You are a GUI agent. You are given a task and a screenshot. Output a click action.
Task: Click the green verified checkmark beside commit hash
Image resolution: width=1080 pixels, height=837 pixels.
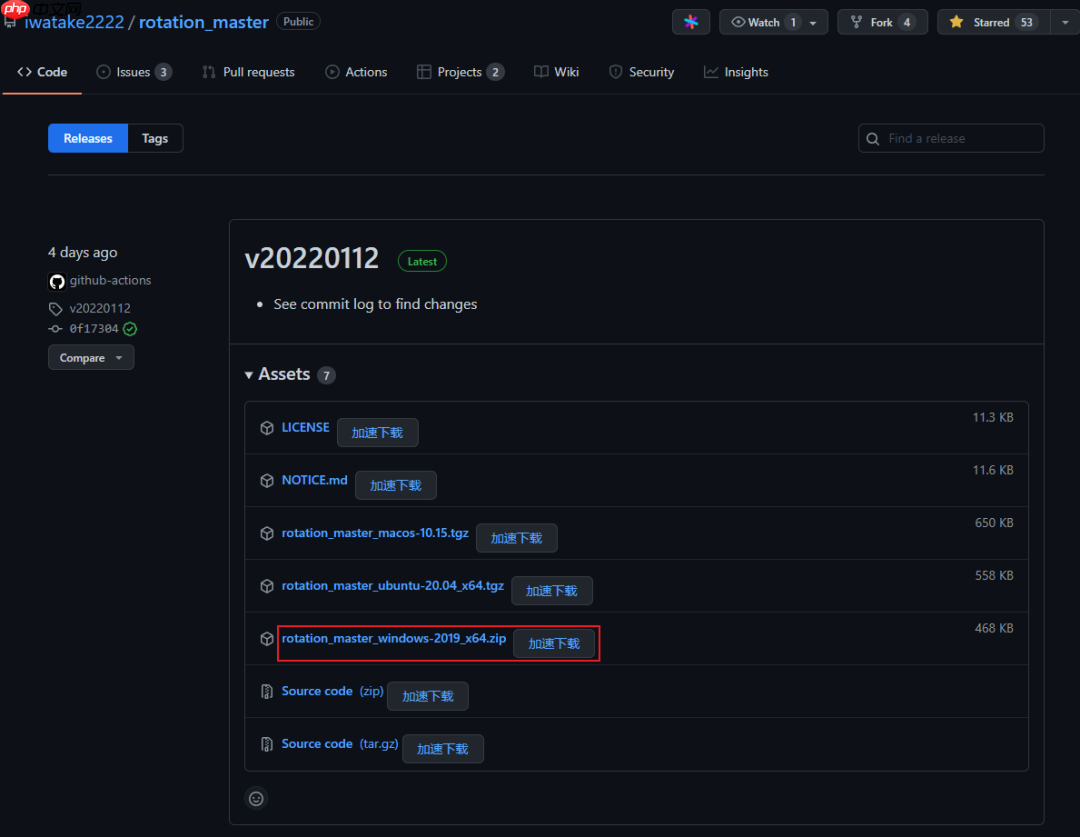pyautogui.click(x=131, y=329)
